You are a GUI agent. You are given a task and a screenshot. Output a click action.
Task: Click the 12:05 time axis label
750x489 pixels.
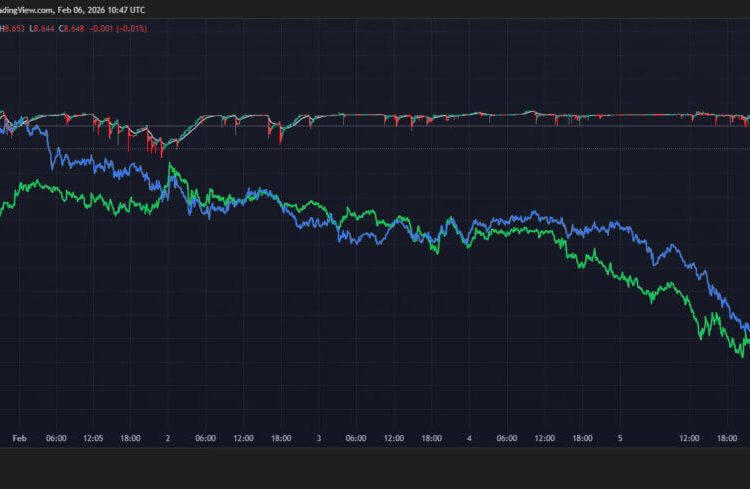point(93,438)
